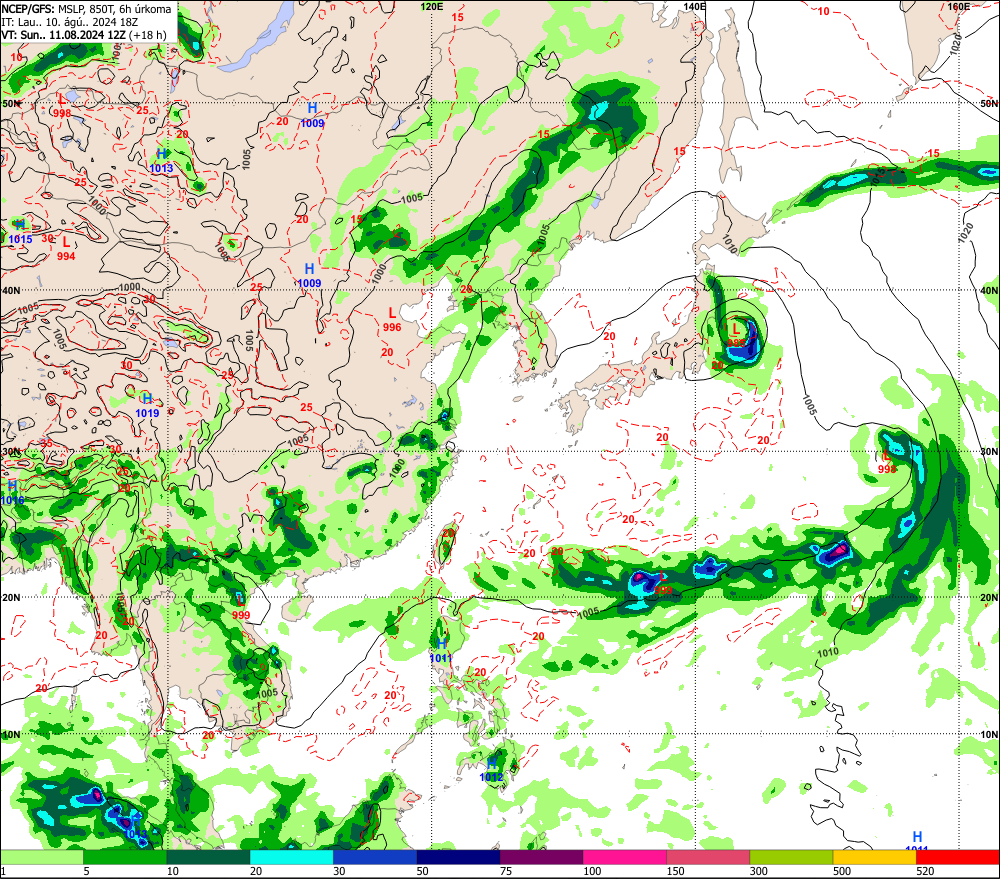Image resolution: width=1000 pixels, height=879 pixels.
Task: Click the "140E" longitude label
Action: [x=695, y=6]
